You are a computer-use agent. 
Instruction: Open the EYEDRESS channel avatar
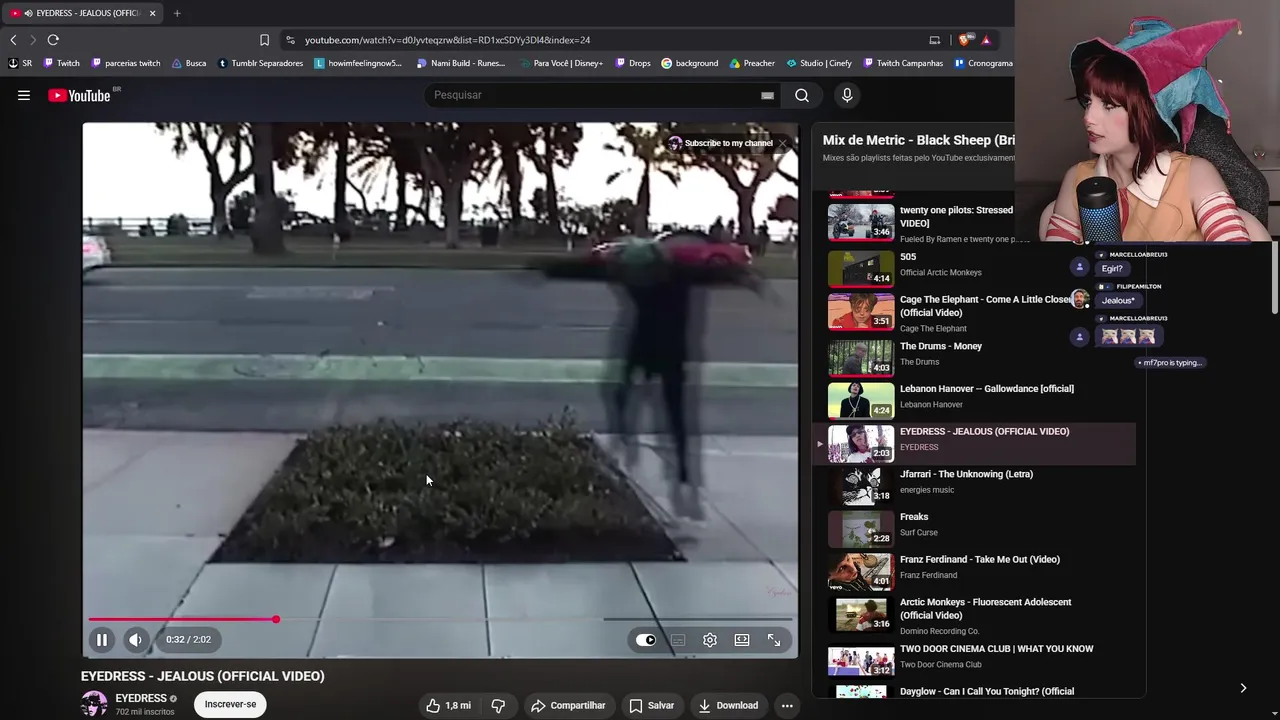pos(94,704)
